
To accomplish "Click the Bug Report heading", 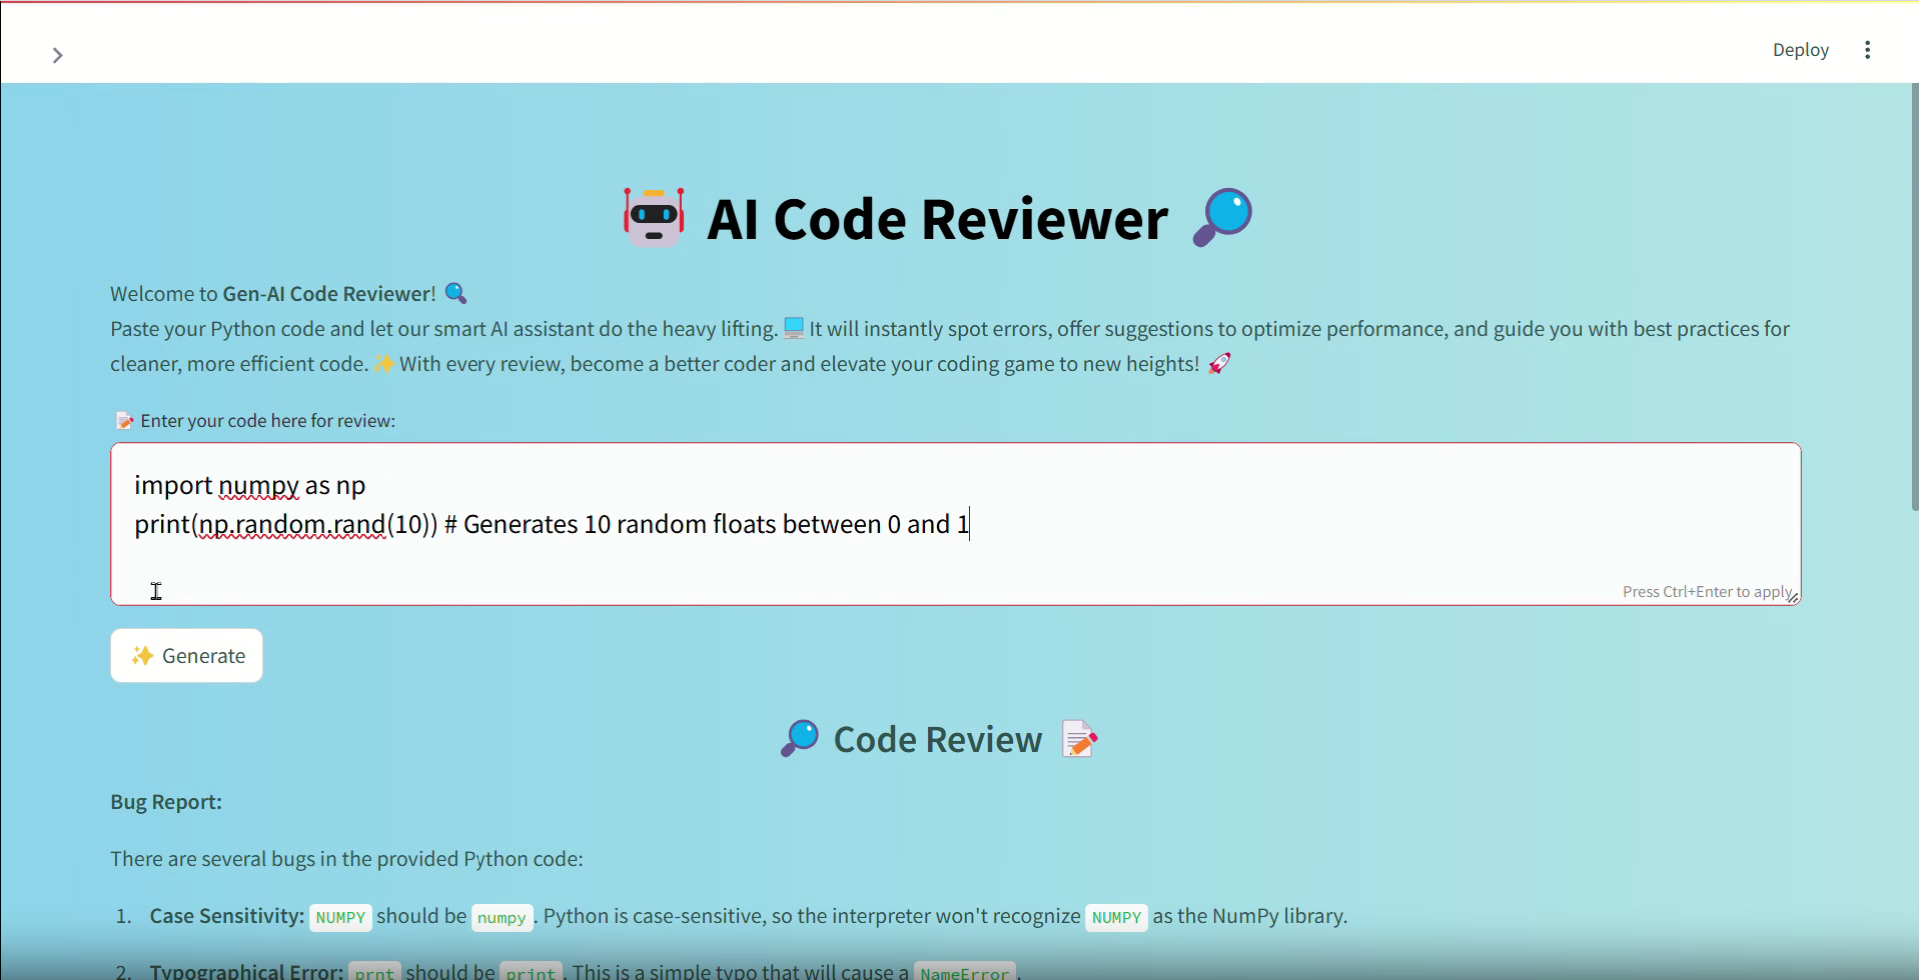I will 166,802.
